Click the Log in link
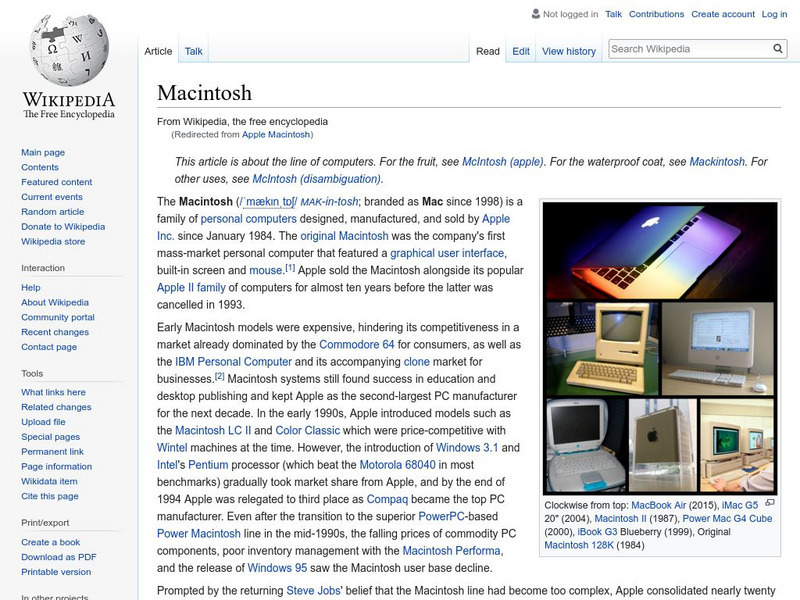The width and height of the screenshot is (800, 600). 774,14
